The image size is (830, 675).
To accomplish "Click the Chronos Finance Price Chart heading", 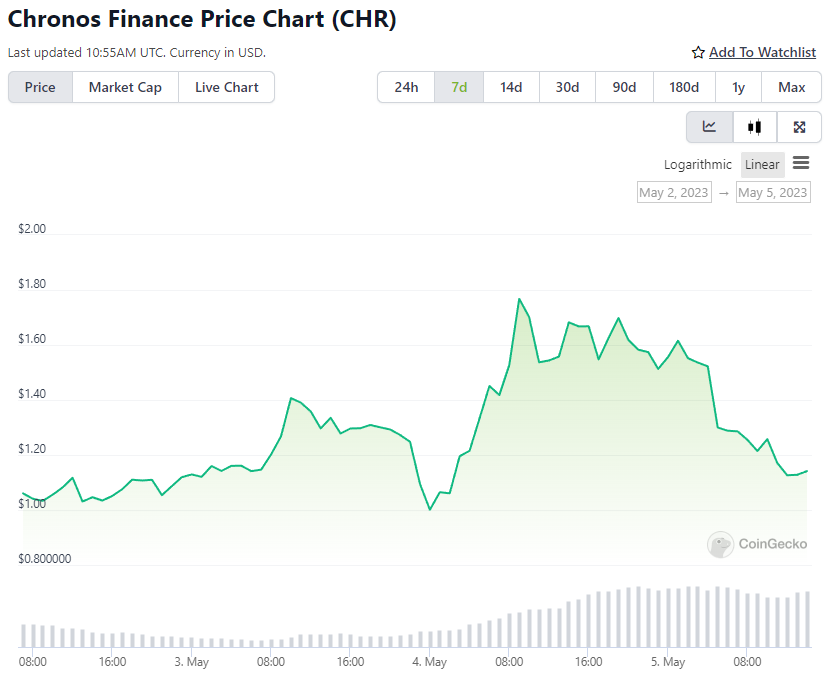I will point(202,20).
